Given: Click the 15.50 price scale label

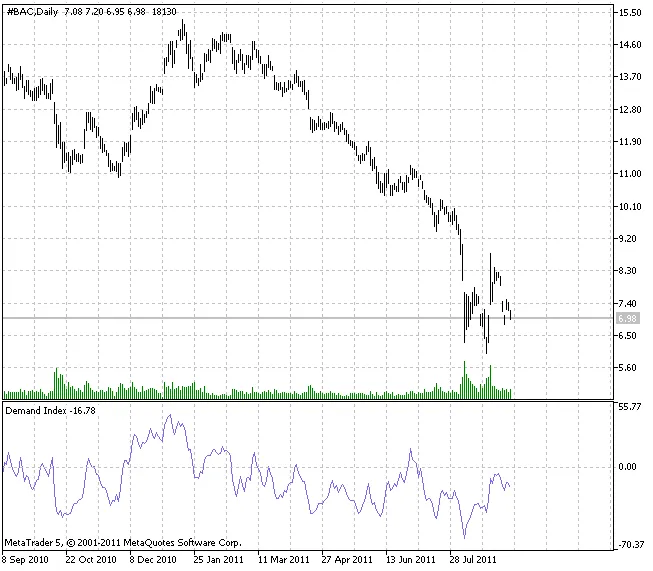Looking at the screenshot, I should 630,13.
